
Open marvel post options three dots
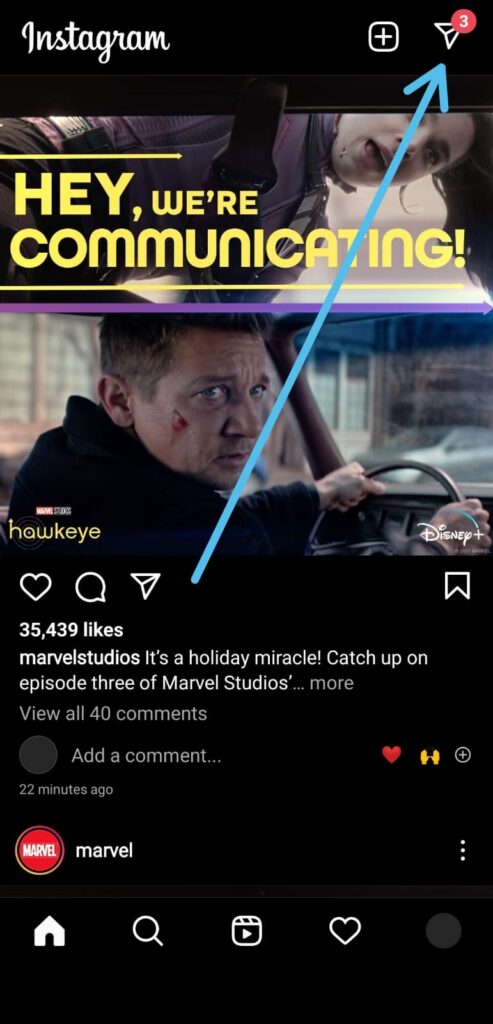[462, 850]
